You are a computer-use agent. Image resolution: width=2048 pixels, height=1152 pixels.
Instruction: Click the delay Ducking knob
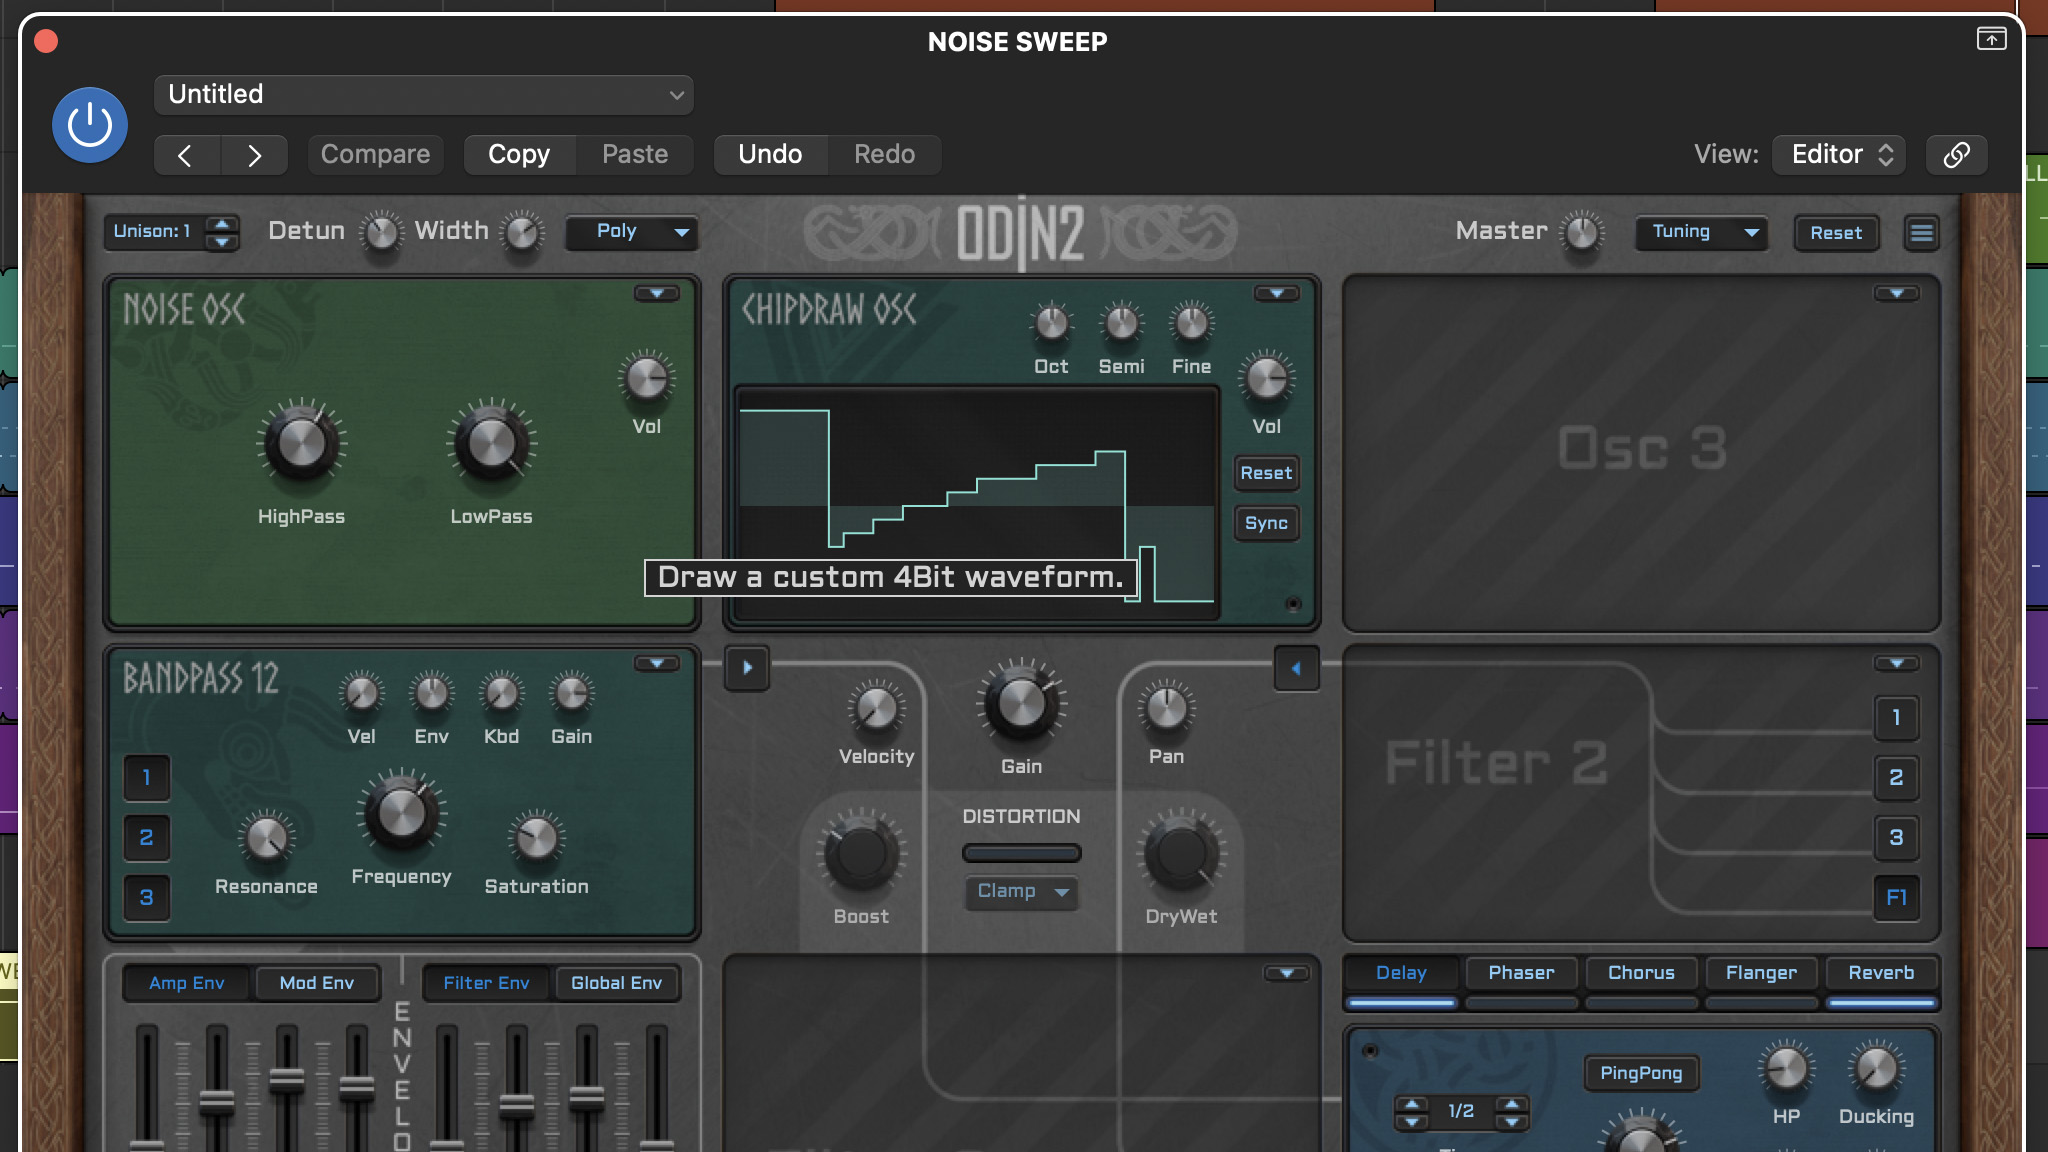(x=1876, y=1068)
